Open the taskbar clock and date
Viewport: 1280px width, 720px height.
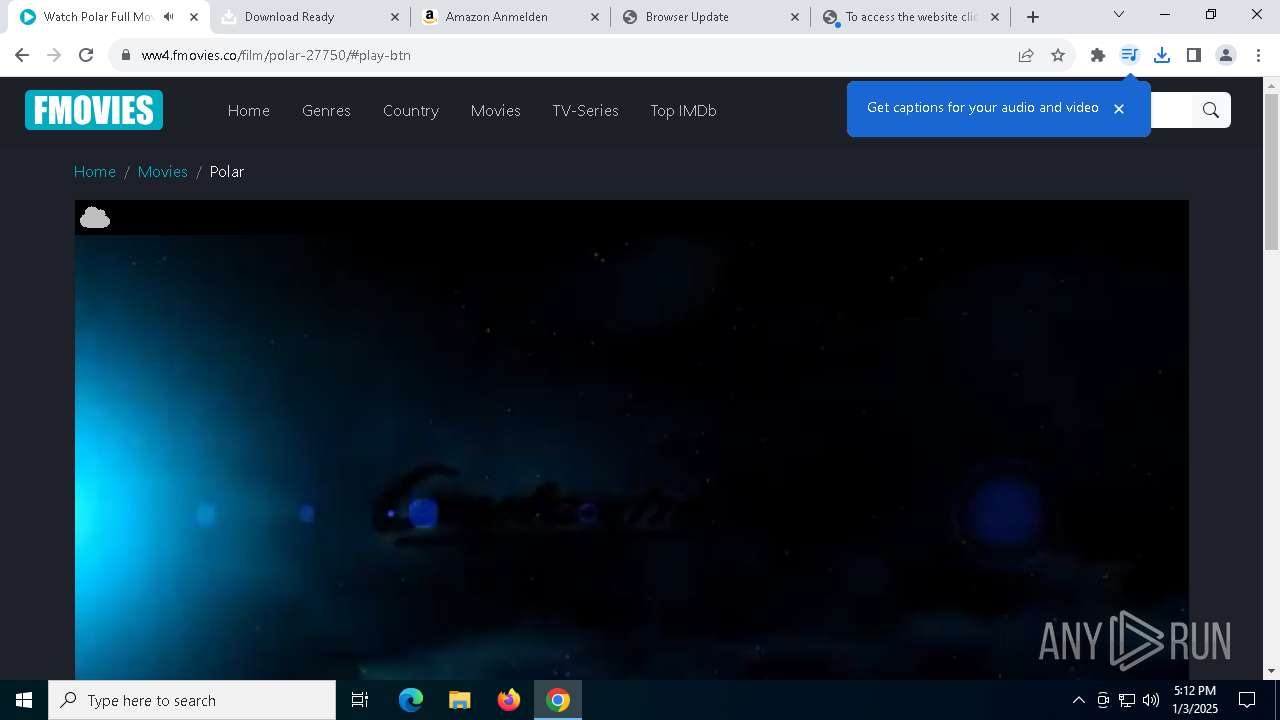pos(1195,700)
